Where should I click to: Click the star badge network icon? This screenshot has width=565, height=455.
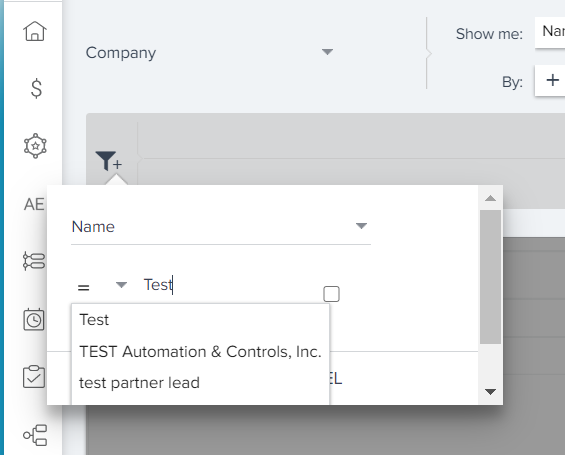(35, 146)
